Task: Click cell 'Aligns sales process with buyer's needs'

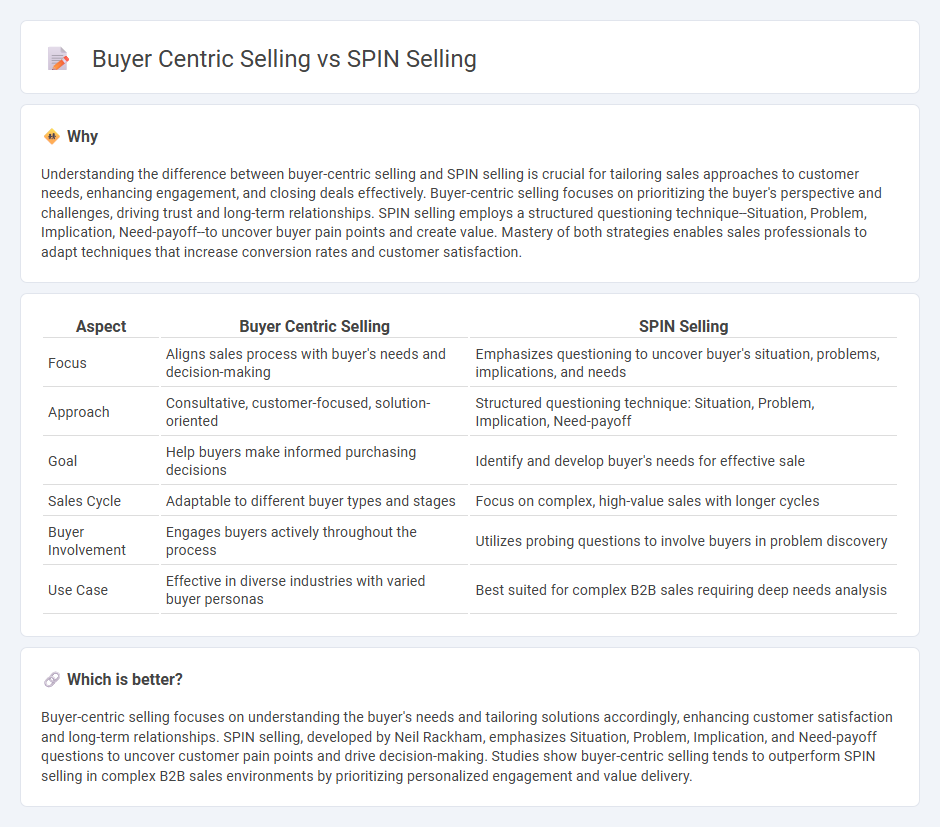Action: pos(314,363)
